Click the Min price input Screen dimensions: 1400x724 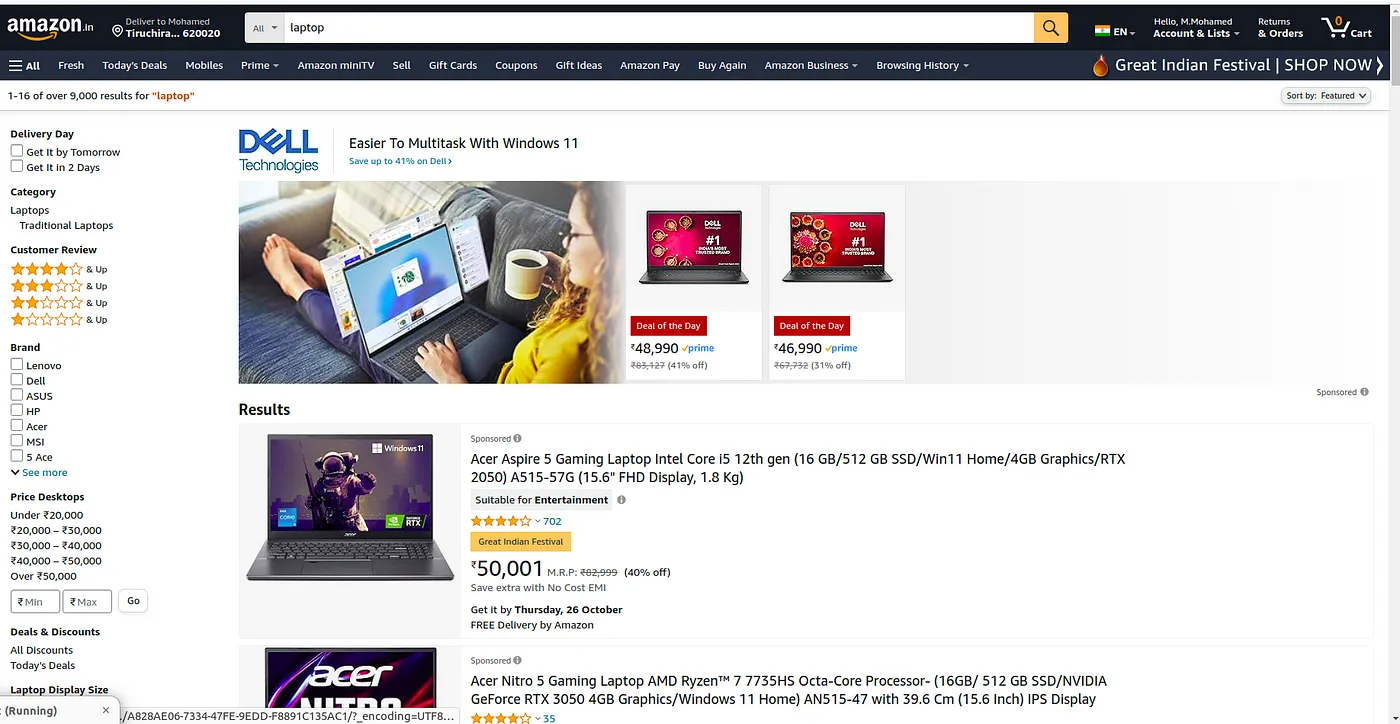(35, 601)
